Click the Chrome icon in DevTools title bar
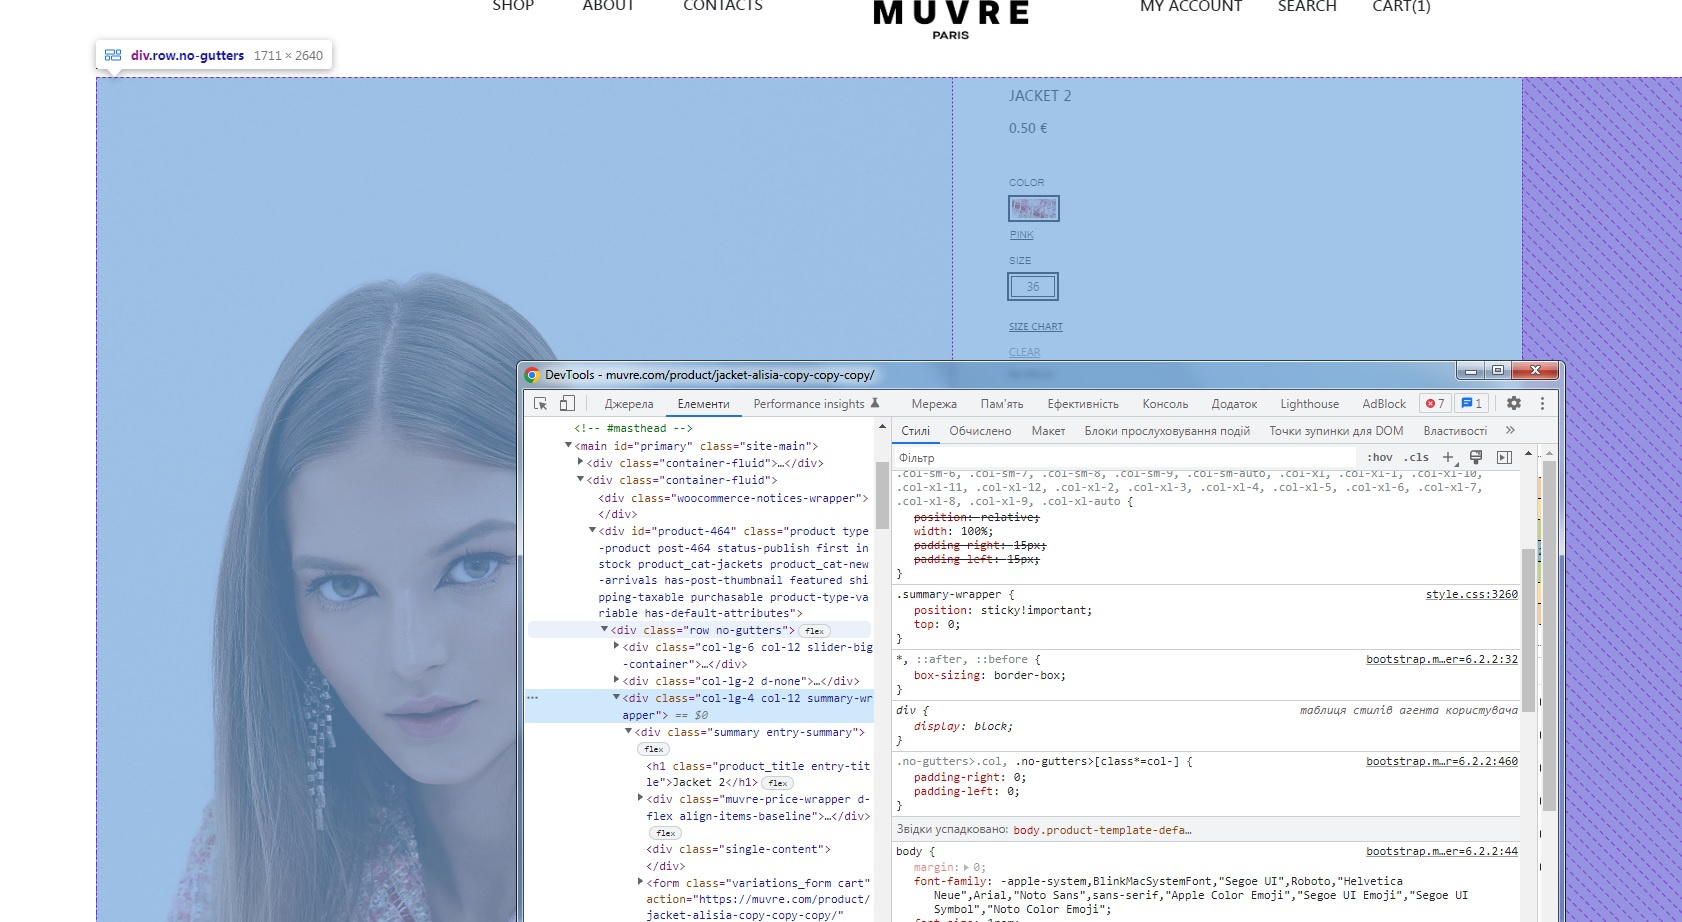 tap(532, 375)
